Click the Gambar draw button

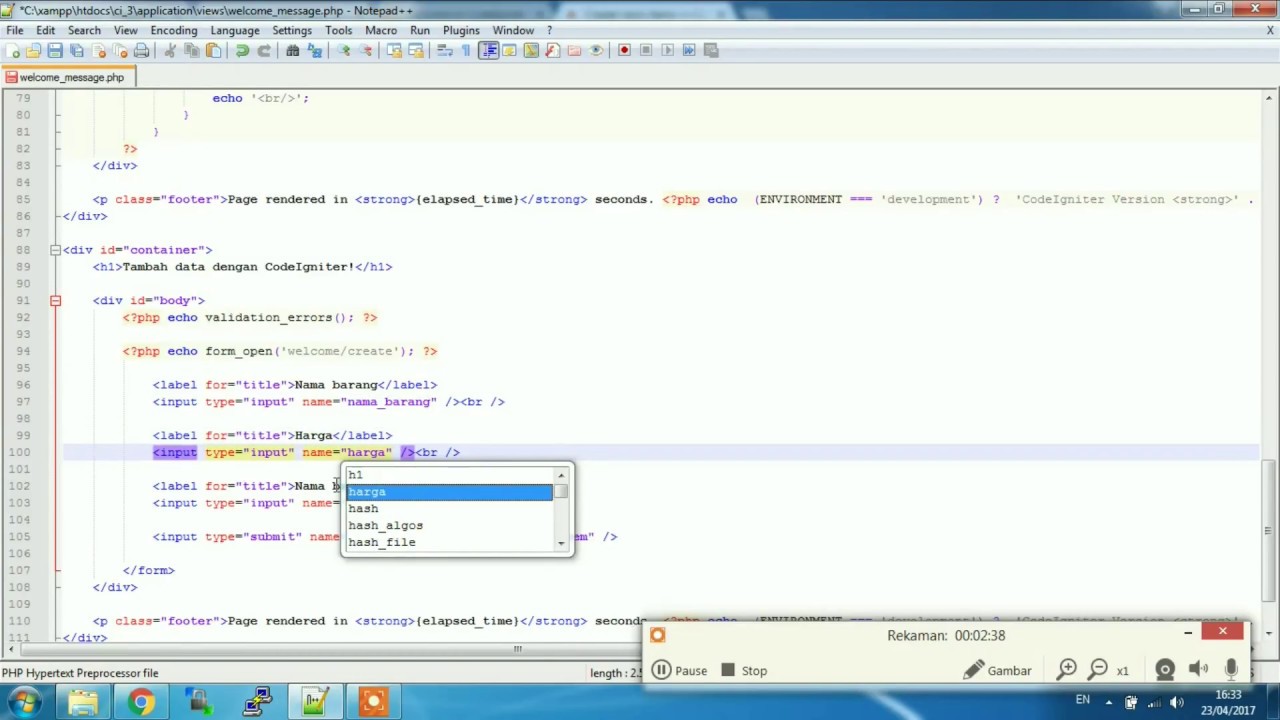(998, 671)
